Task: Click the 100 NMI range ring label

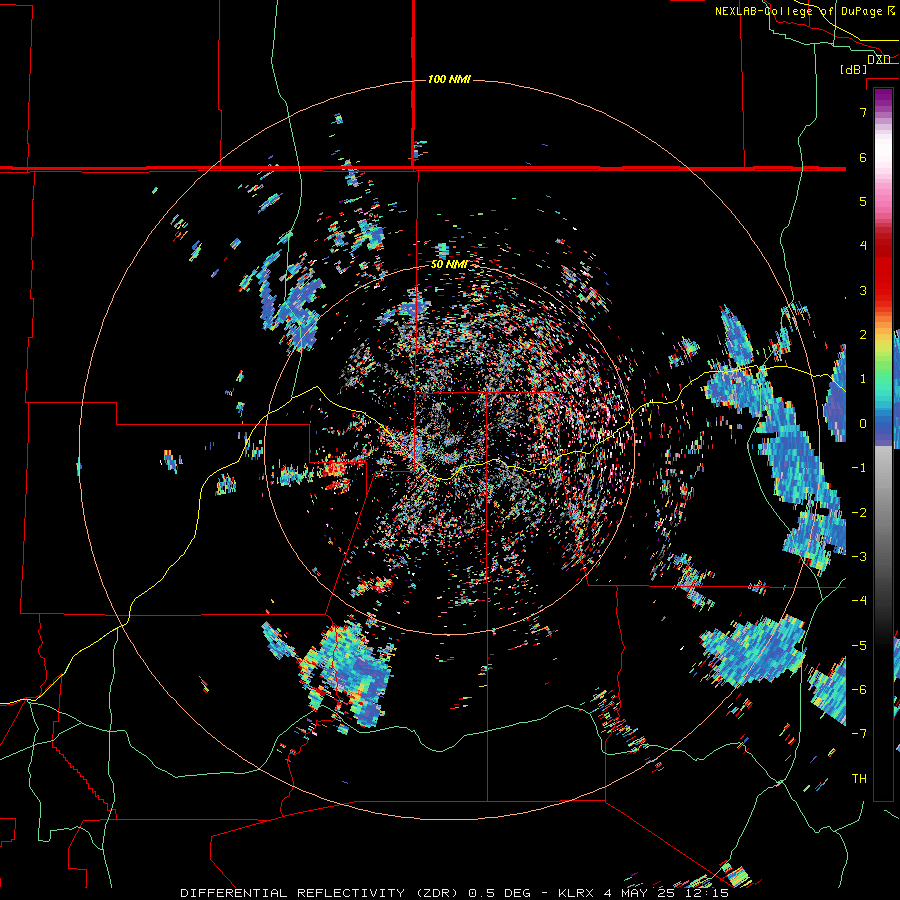Action: pos(449,79)
